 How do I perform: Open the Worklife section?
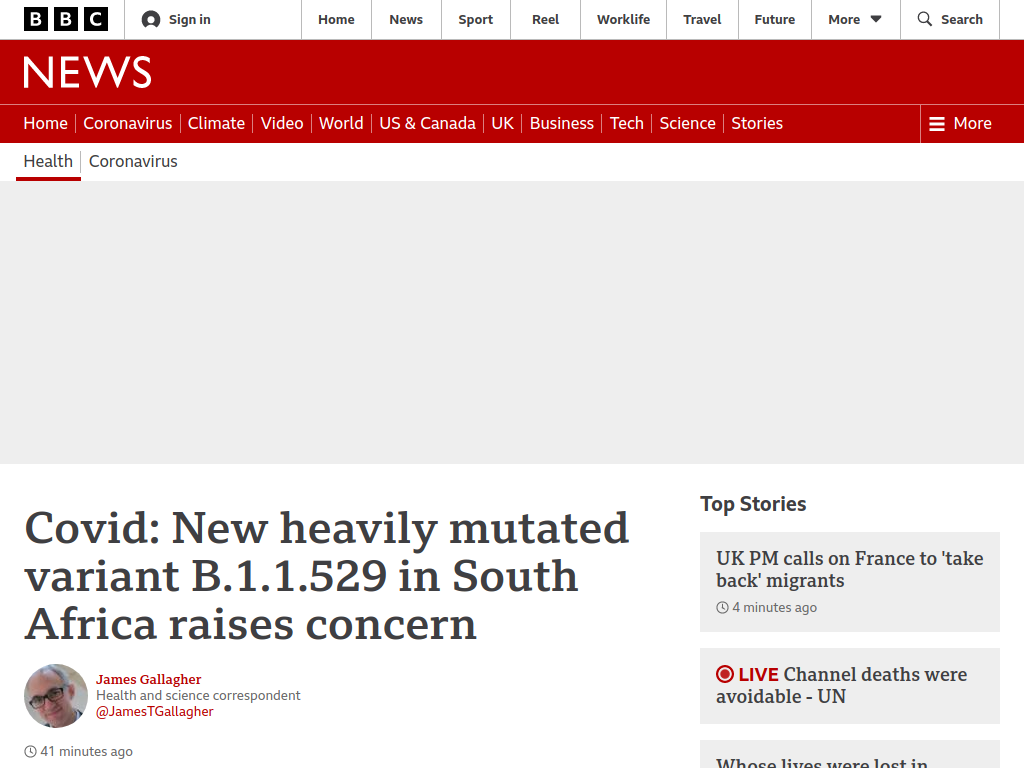[x=624, y=20]
